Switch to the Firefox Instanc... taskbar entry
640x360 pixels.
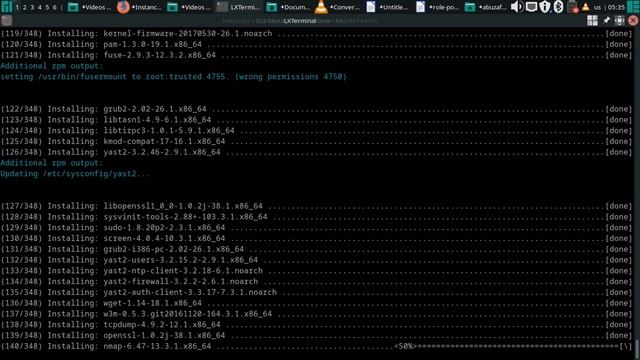139,7
